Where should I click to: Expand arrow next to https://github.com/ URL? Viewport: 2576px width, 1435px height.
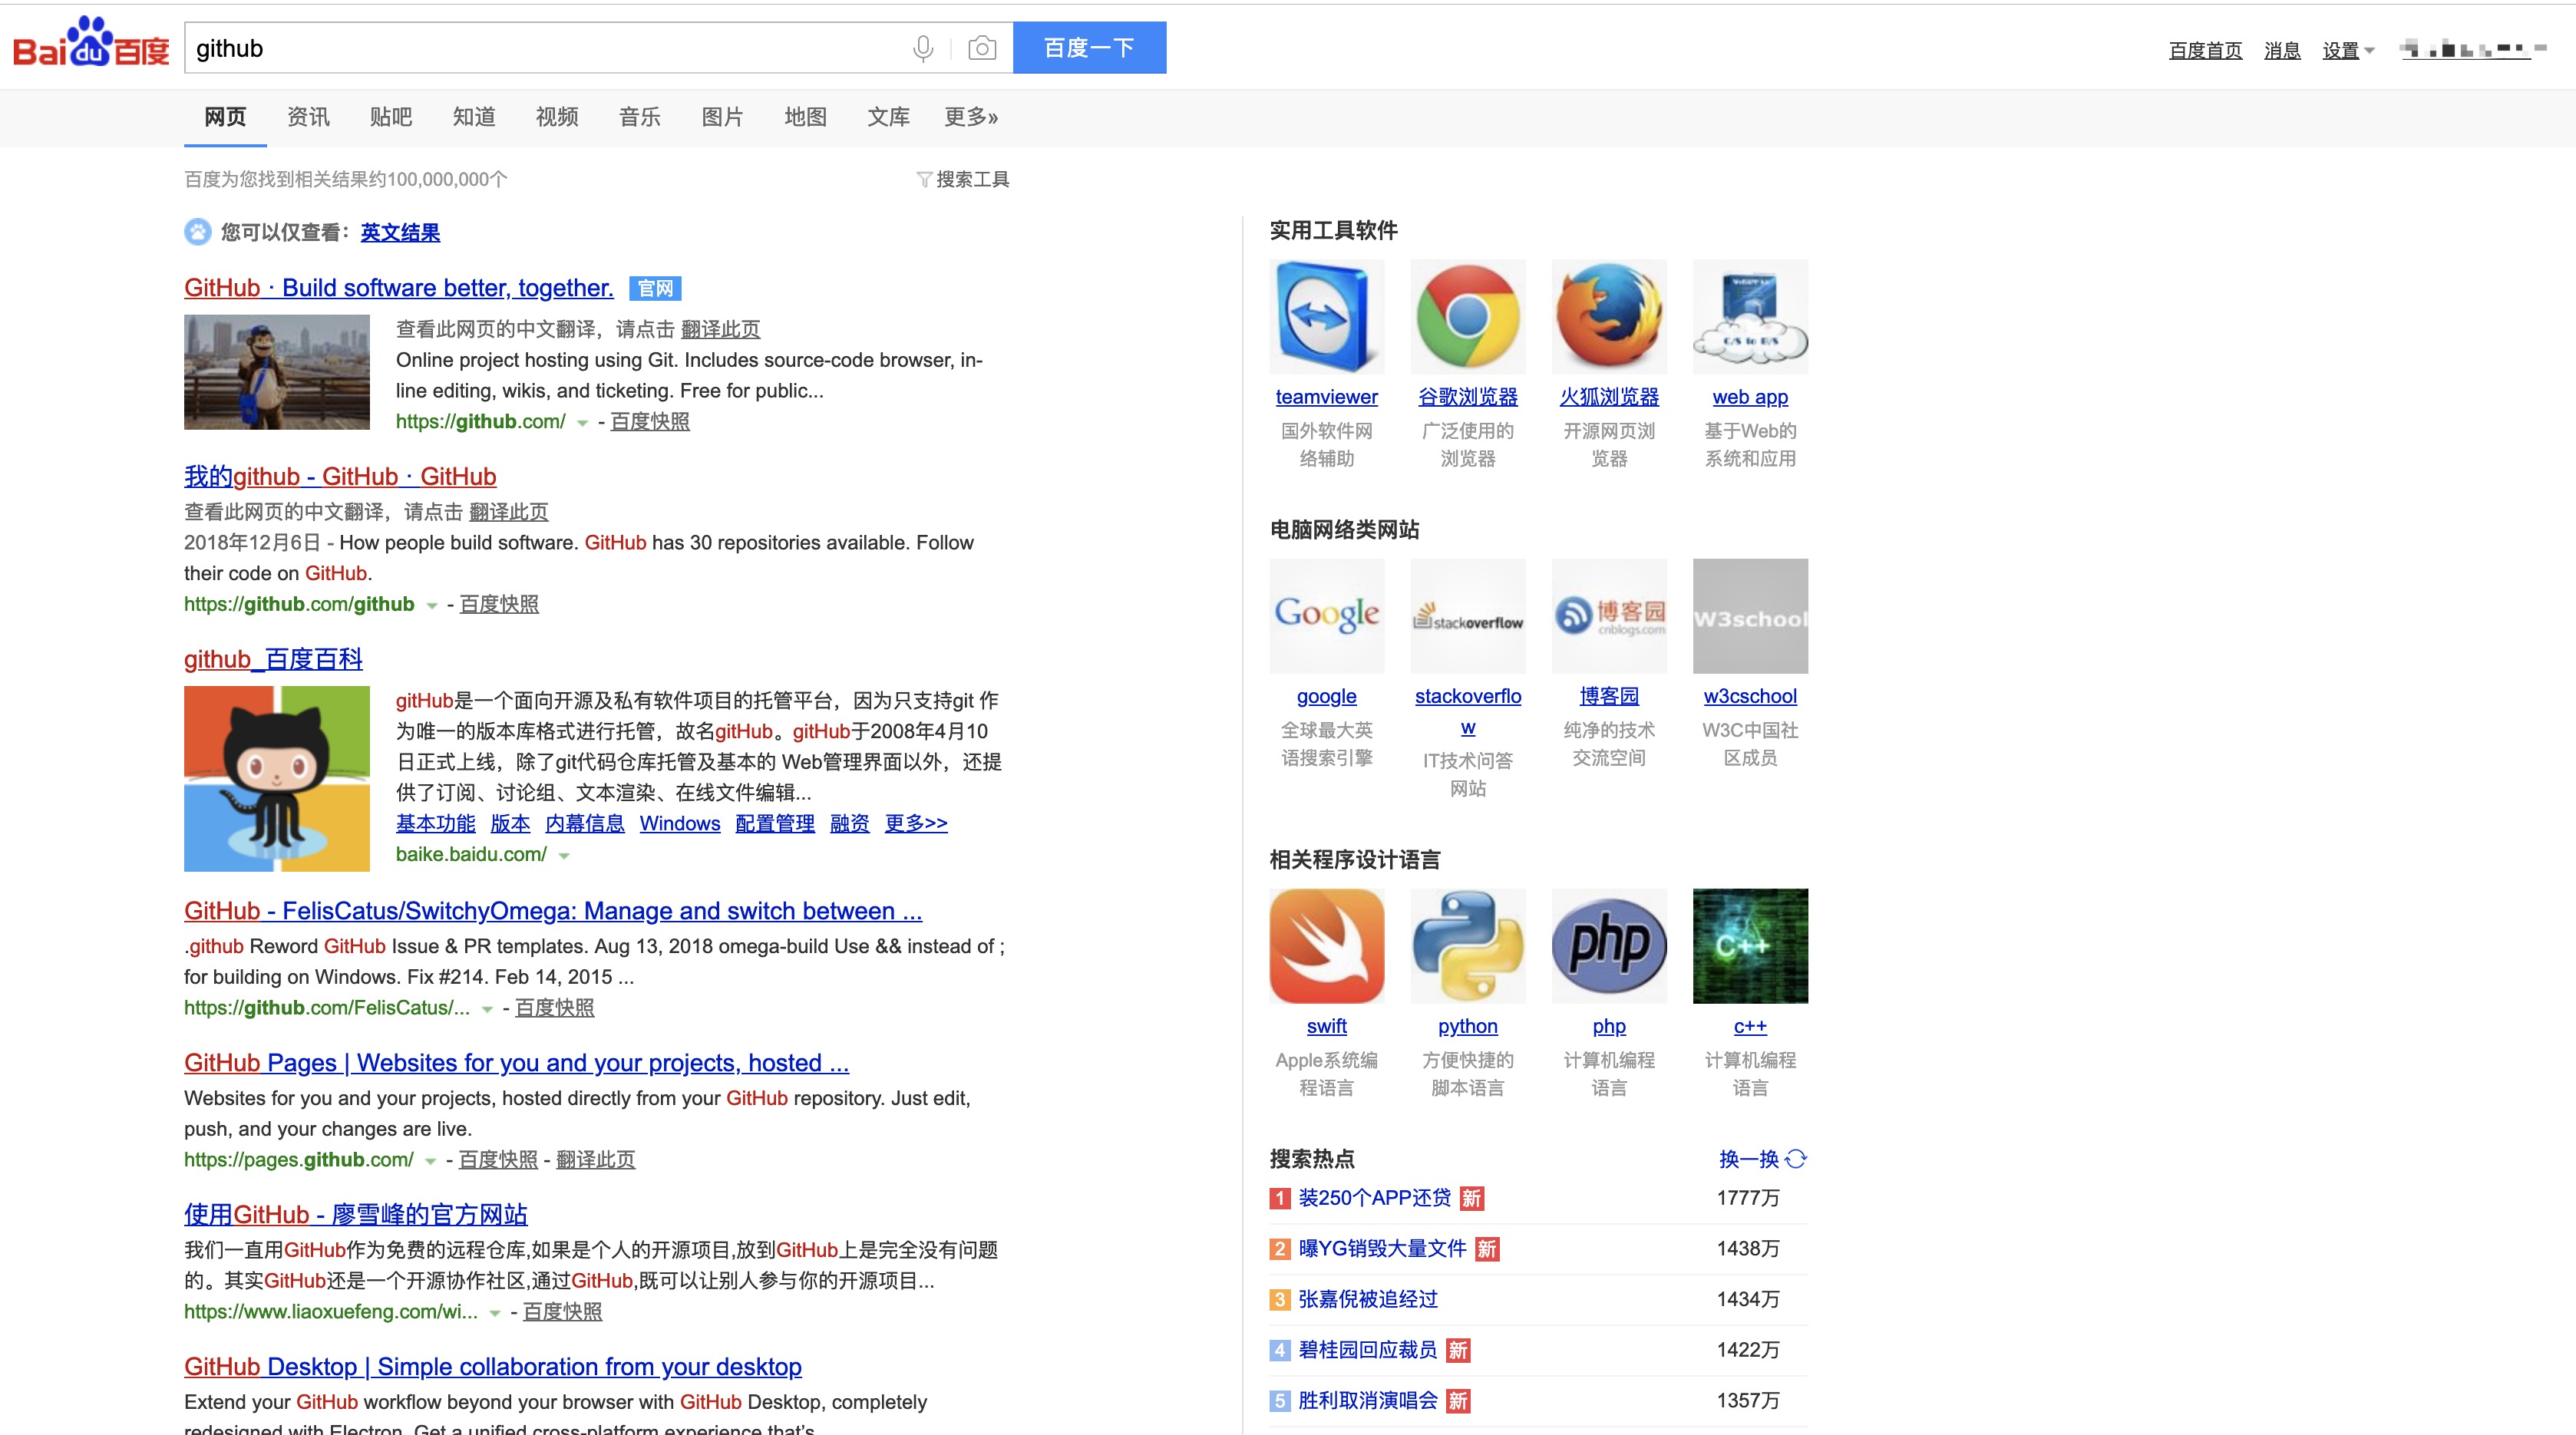coord(582,423)
